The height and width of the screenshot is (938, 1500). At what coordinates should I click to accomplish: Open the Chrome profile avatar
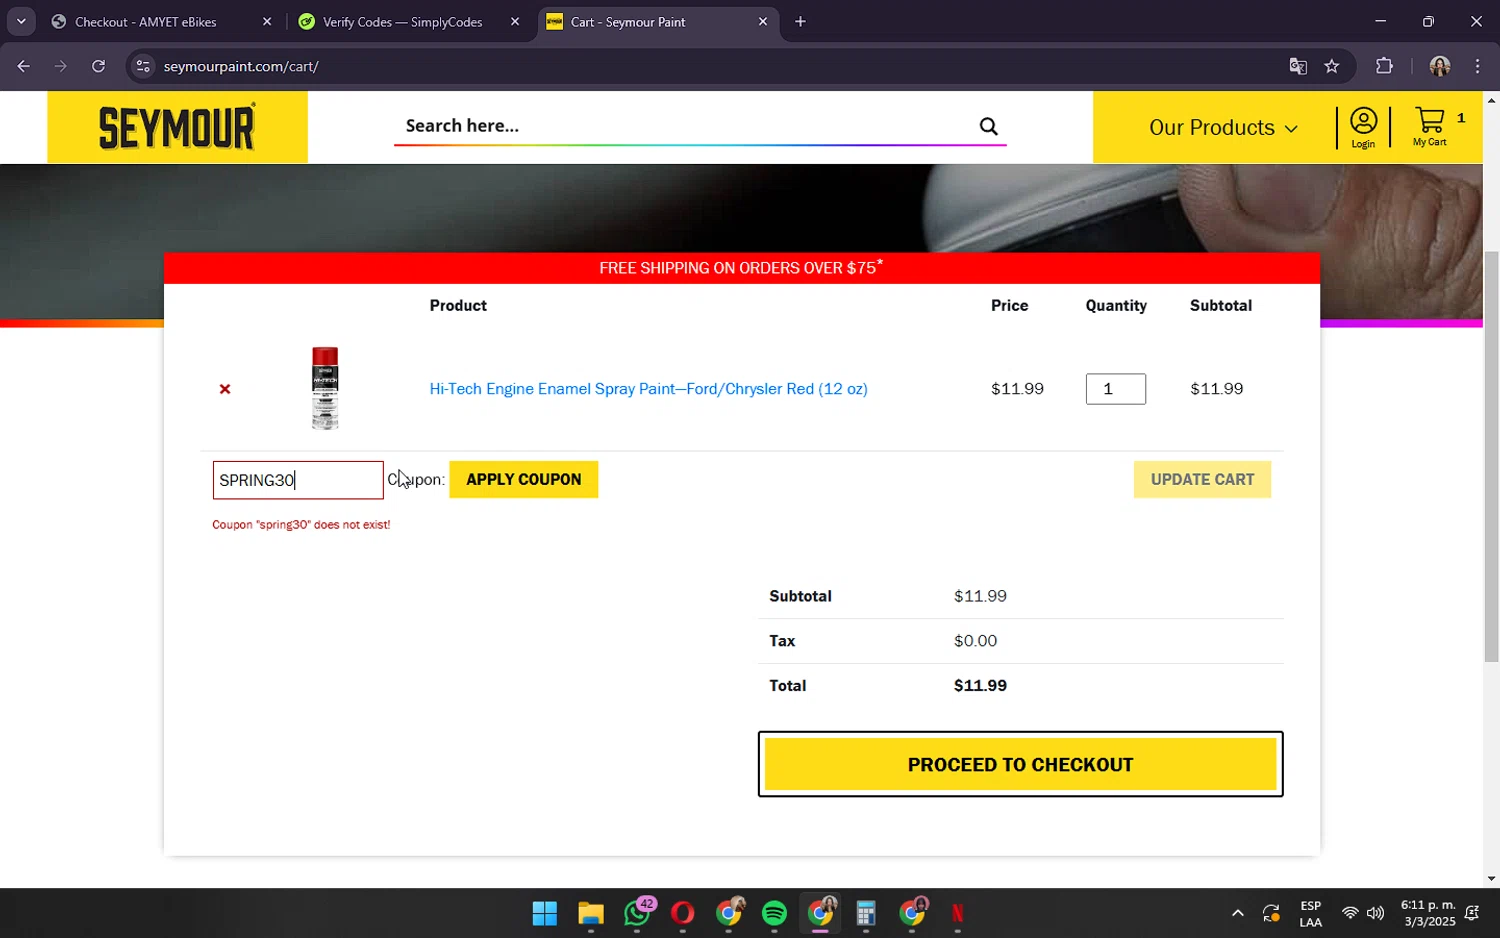pos(1439,66)
